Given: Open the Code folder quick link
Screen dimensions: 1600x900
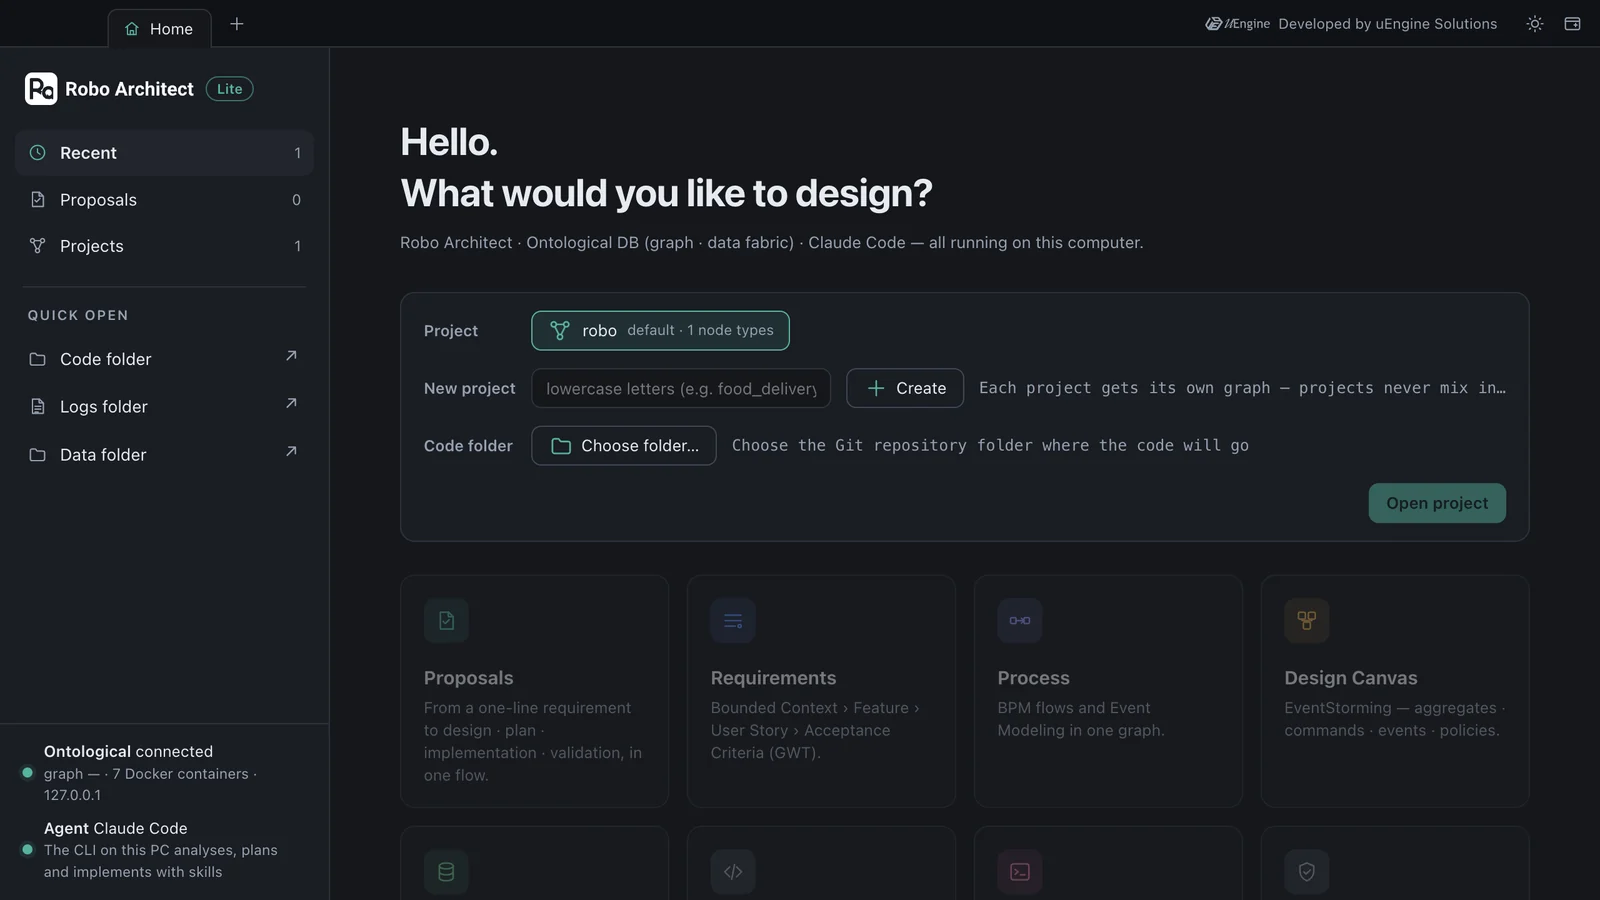Looking at the screenshot, I should pos(164,359).
